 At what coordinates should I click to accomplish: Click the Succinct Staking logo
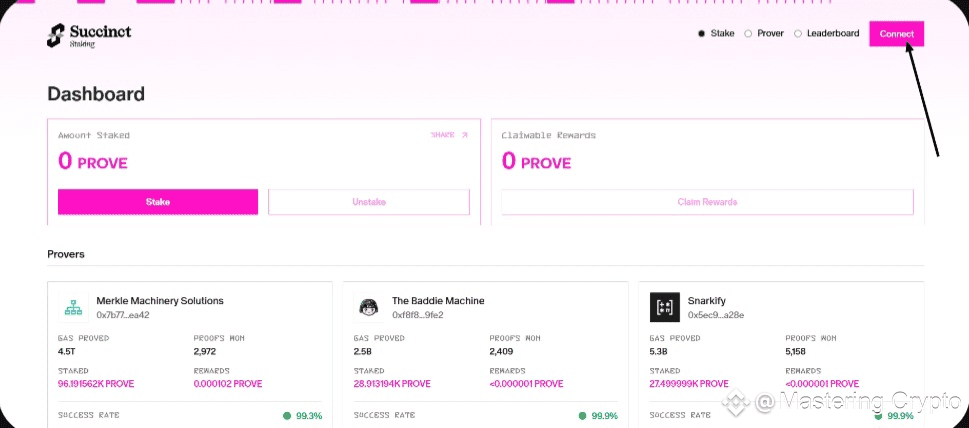[89, 35]
